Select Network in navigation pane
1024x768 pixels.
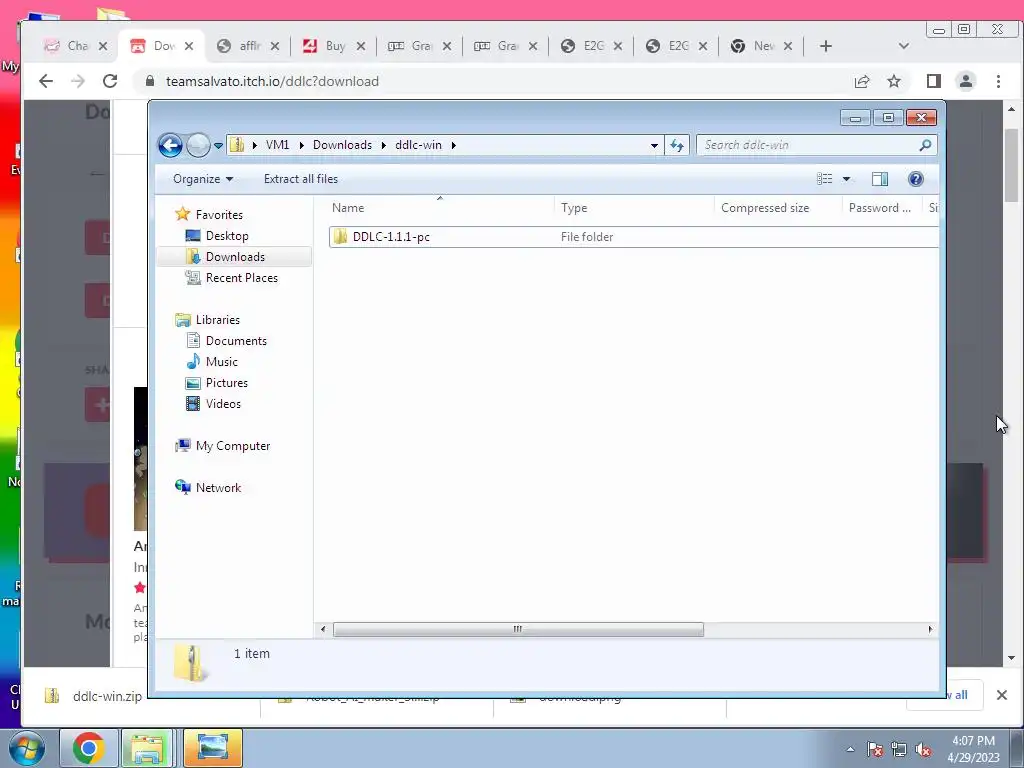click(218, 488)
